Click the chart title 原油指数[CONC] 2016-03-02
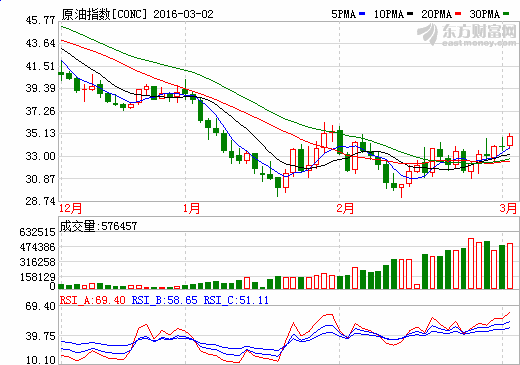The width and height of the screenshot is (520, 365). click(137, 14)
